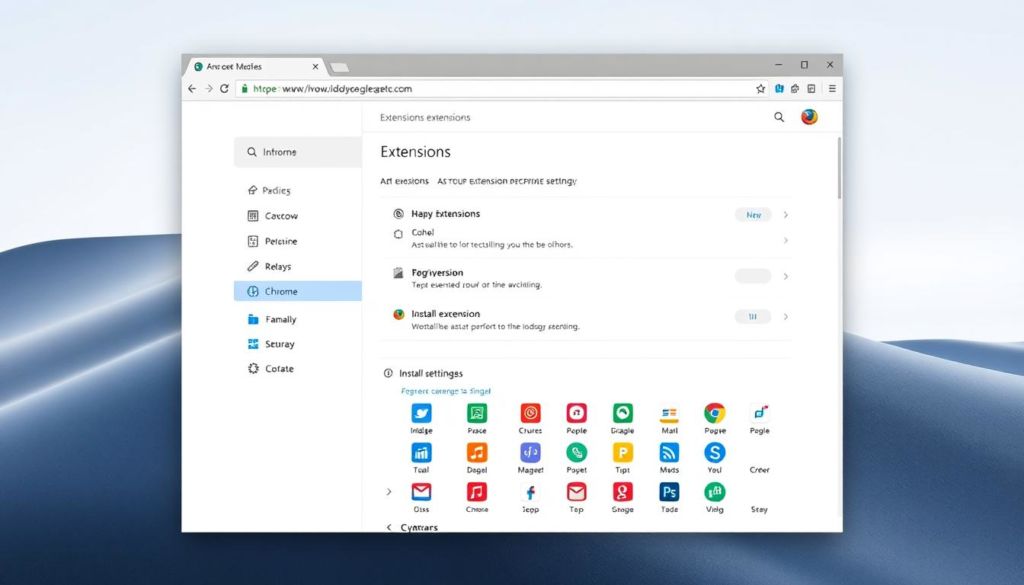Screen dimensions: 1024x585
Task: Open the purple Mageet app icon
Action: (x=530, y=452)
